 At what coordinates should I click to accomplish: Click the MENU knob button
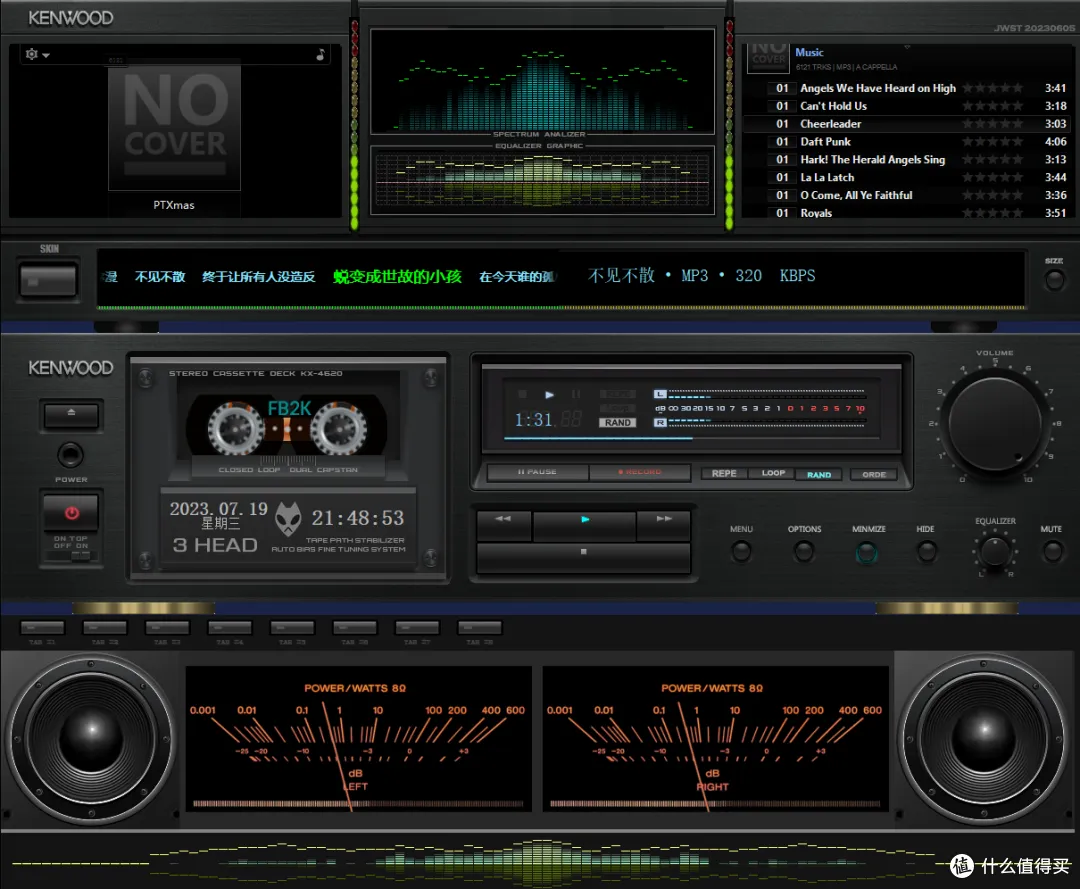[x=741, y=551]
